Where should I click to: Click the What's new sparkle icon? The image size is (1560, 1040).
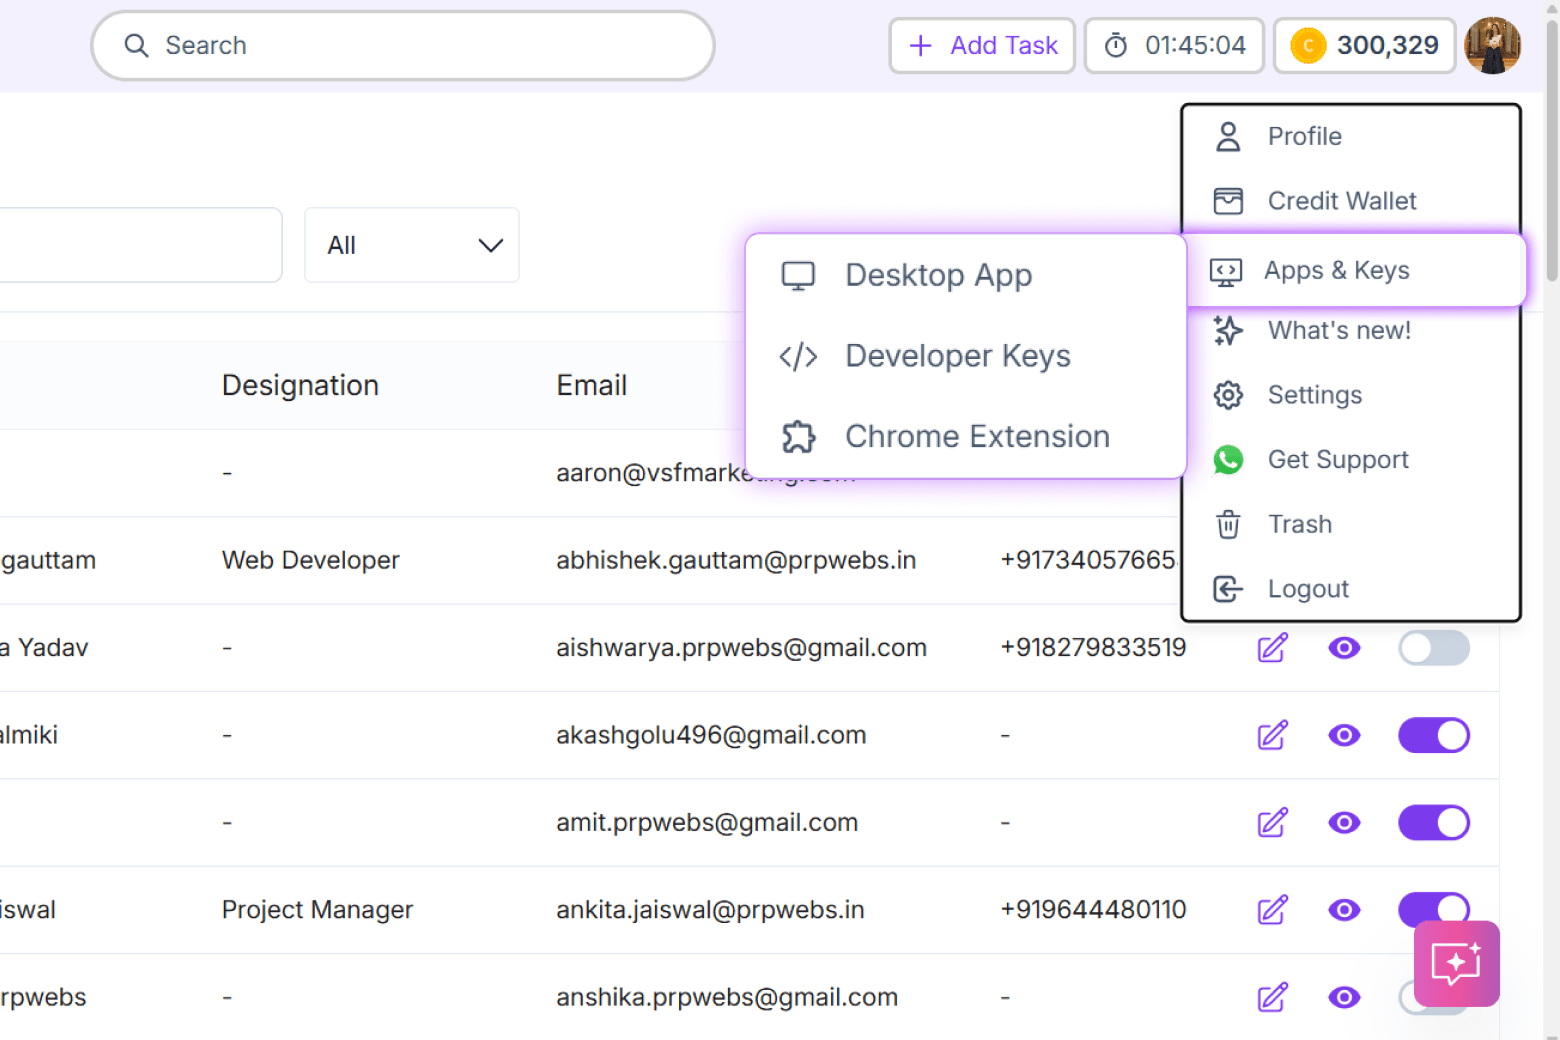[x=1228, y=330]
